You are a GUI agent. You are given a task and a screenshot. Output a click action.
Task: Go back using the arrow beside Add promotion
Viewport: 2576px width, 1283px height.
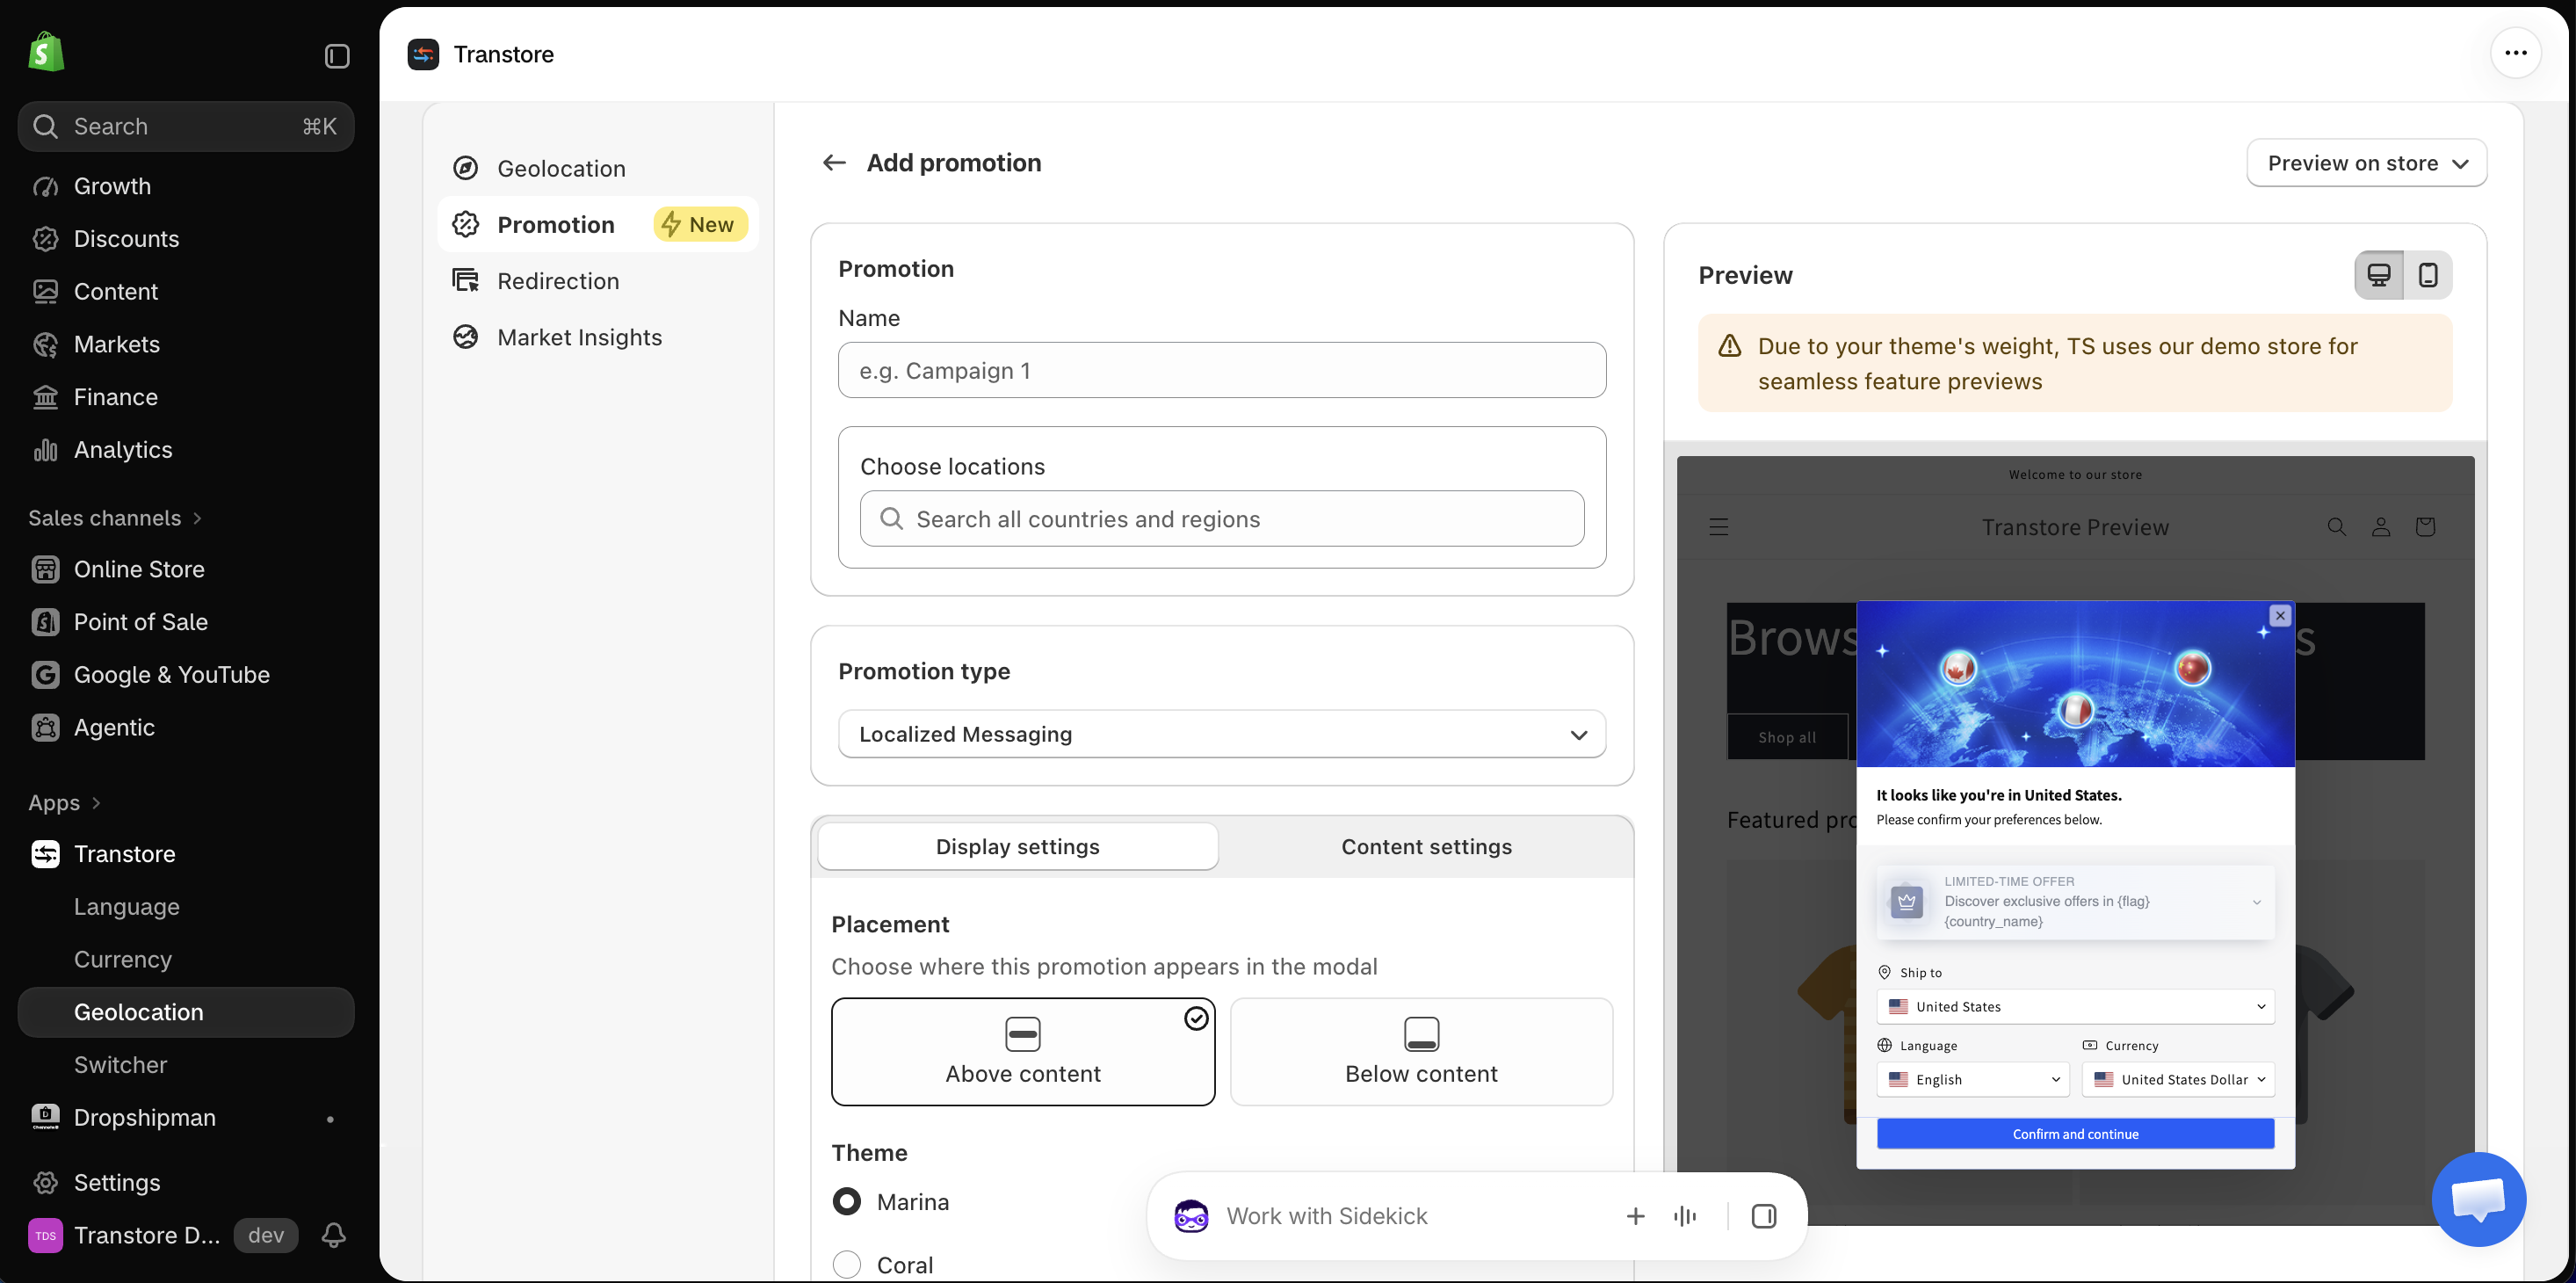coord(834,163)
